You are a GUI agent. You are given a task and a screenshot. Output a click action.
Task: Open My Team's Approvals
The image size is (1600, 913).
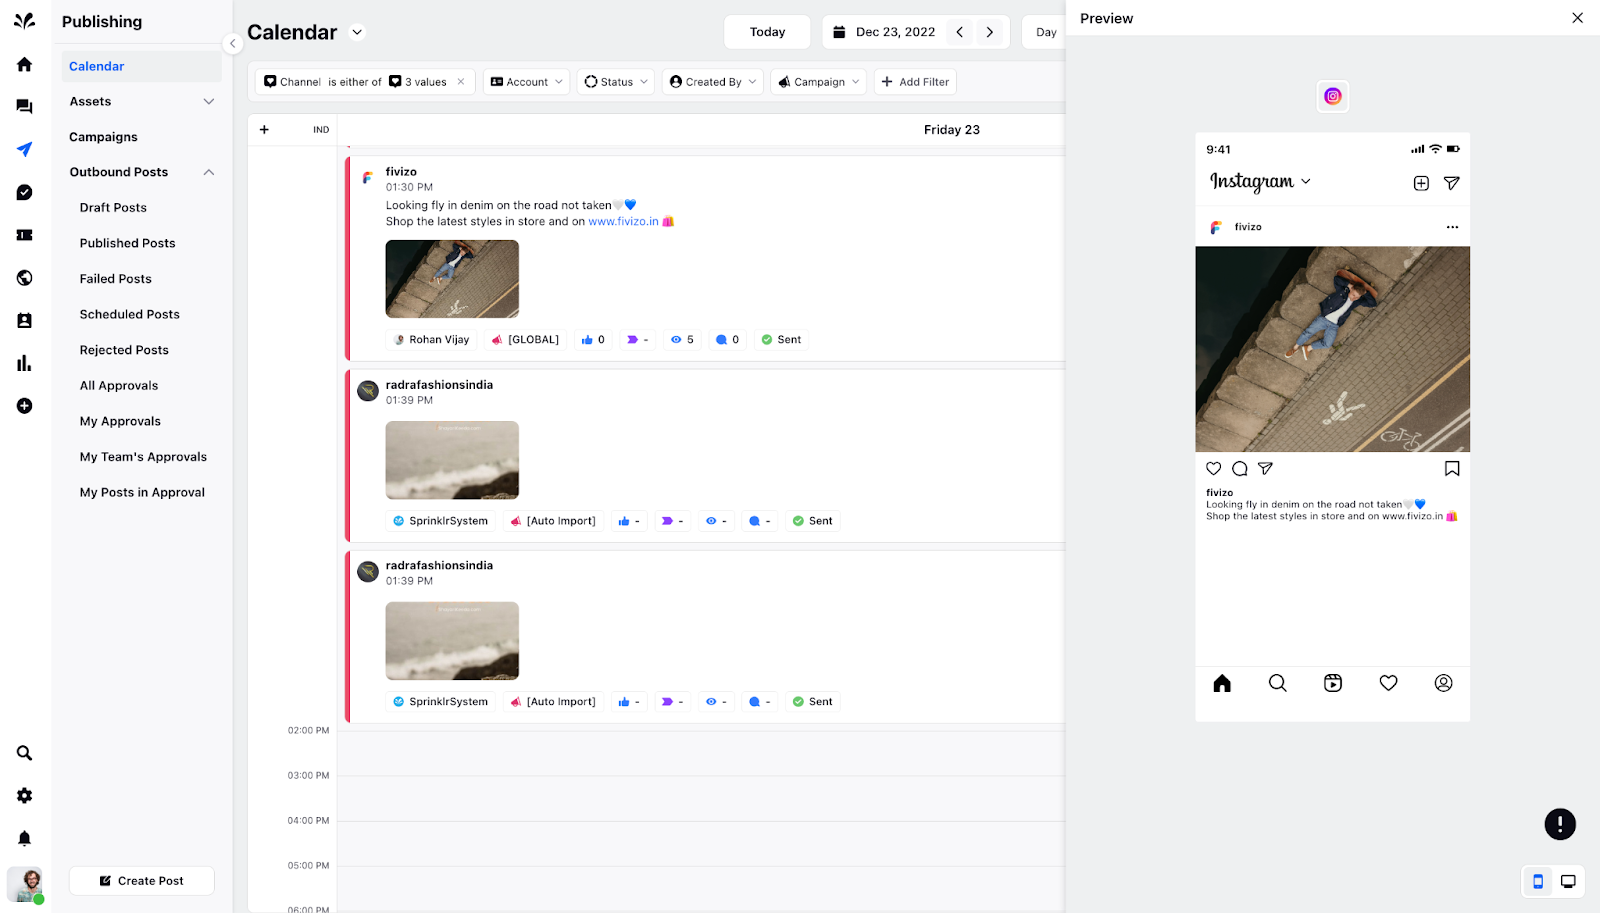(x=143, y=457)
